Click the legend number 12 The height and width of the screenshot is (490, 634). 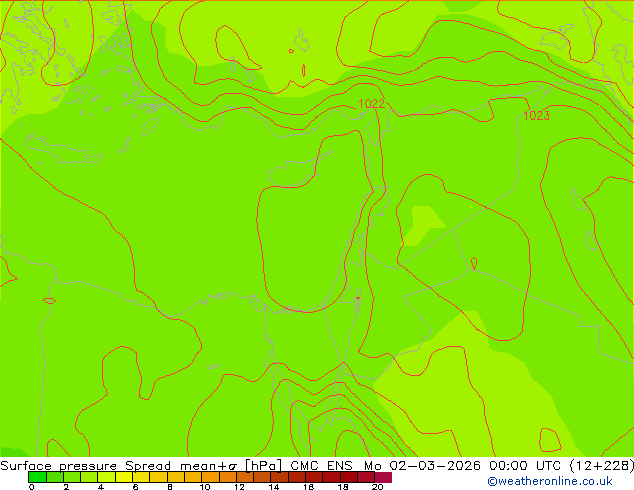pyautogui.click(x=239, y=487)
